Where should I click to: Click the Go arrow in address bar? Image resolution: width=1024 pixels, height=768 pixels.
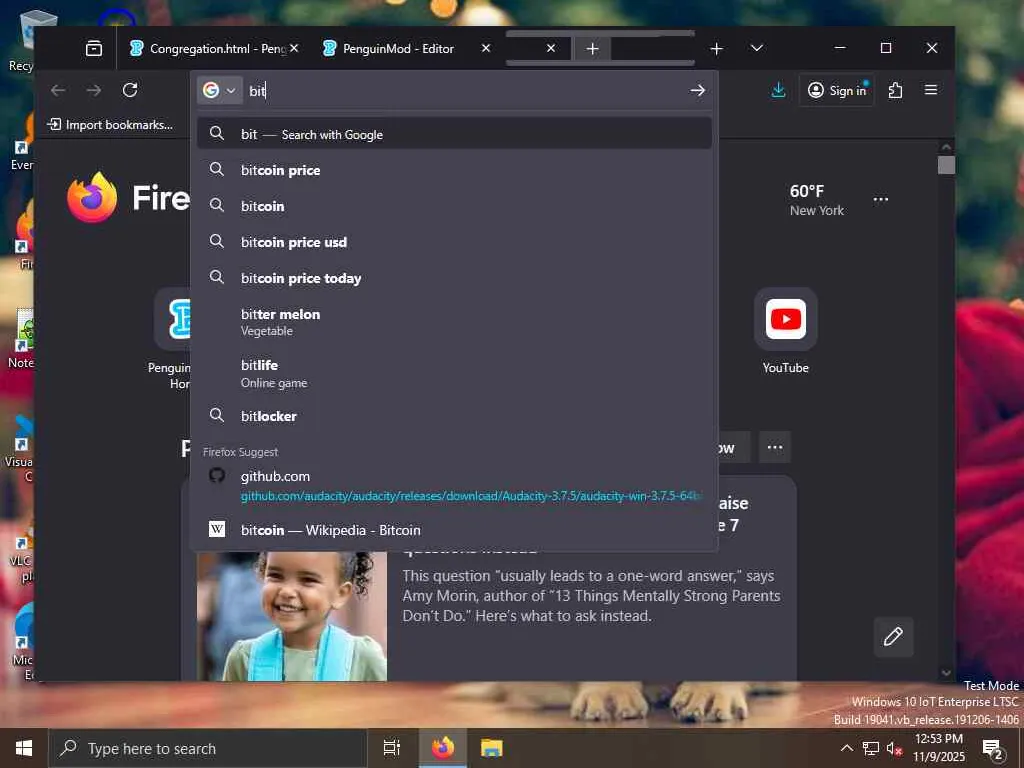tap(697, 90)
